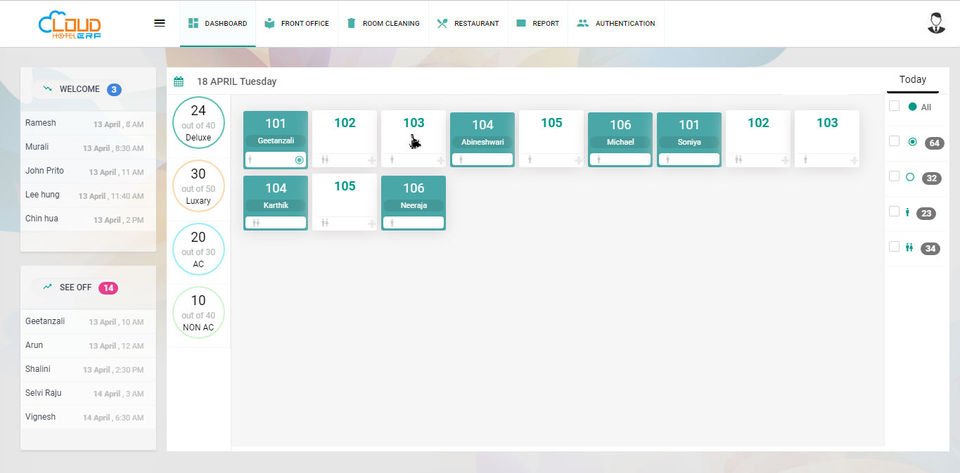Go to Room Cleaning
Viewport: 960px width, 473px height.
point(383,23)
